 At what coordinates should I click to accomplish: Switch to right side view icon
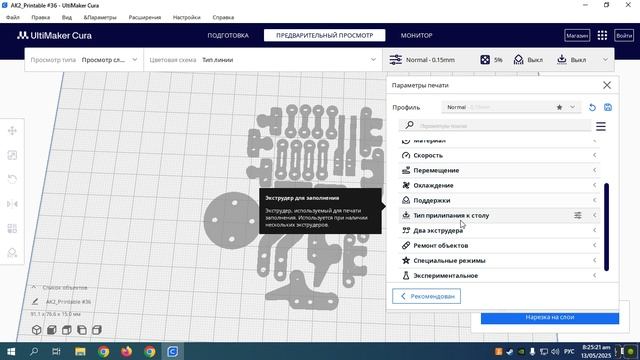click(97, 330)
